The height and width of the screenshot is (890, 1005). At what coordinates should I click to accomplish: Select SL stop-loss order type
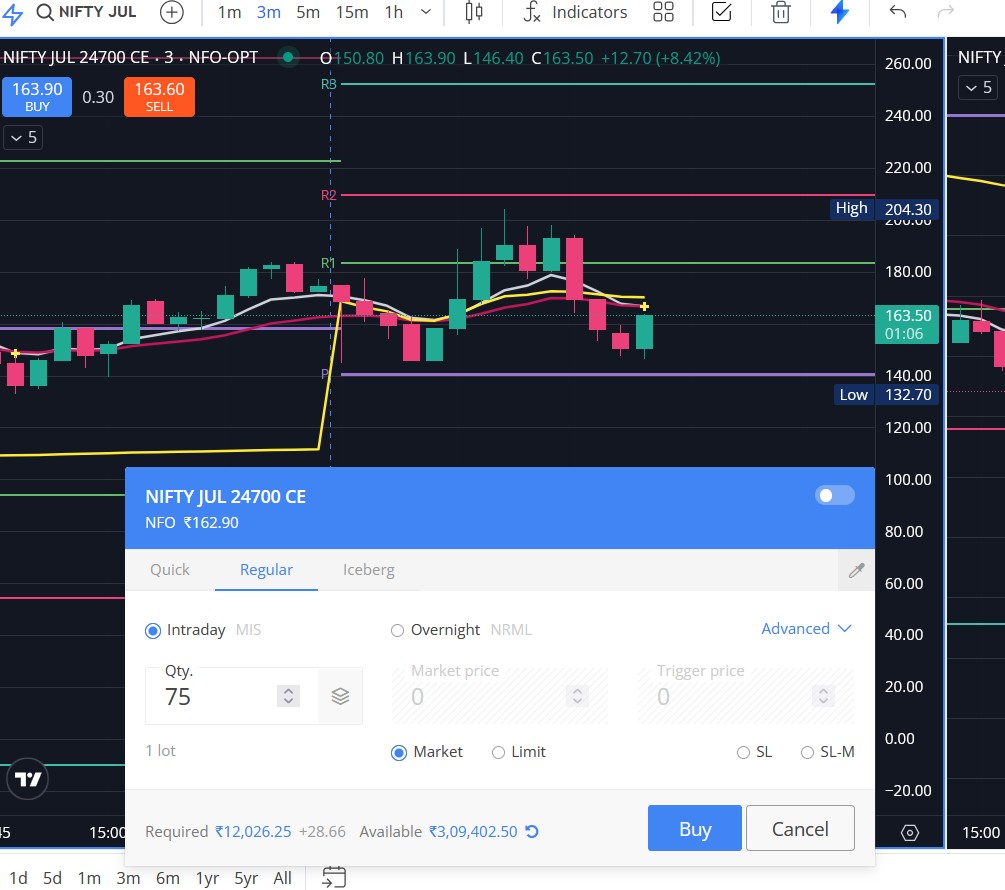(x=743, y=752)
